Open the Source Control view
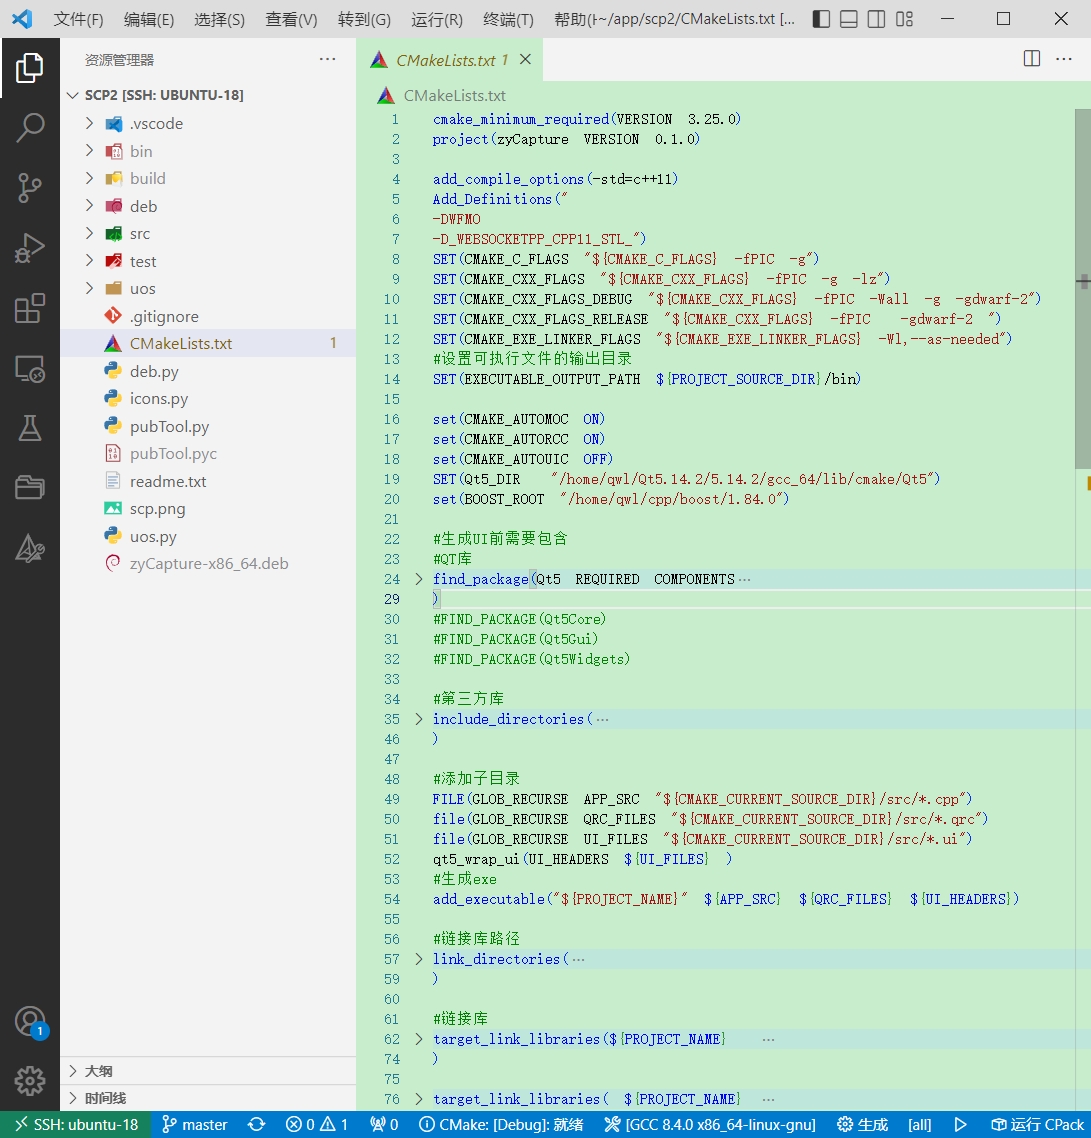The width and height of the screenshot is (1091, 1138). pyautogui.click(x=30, y=187)
